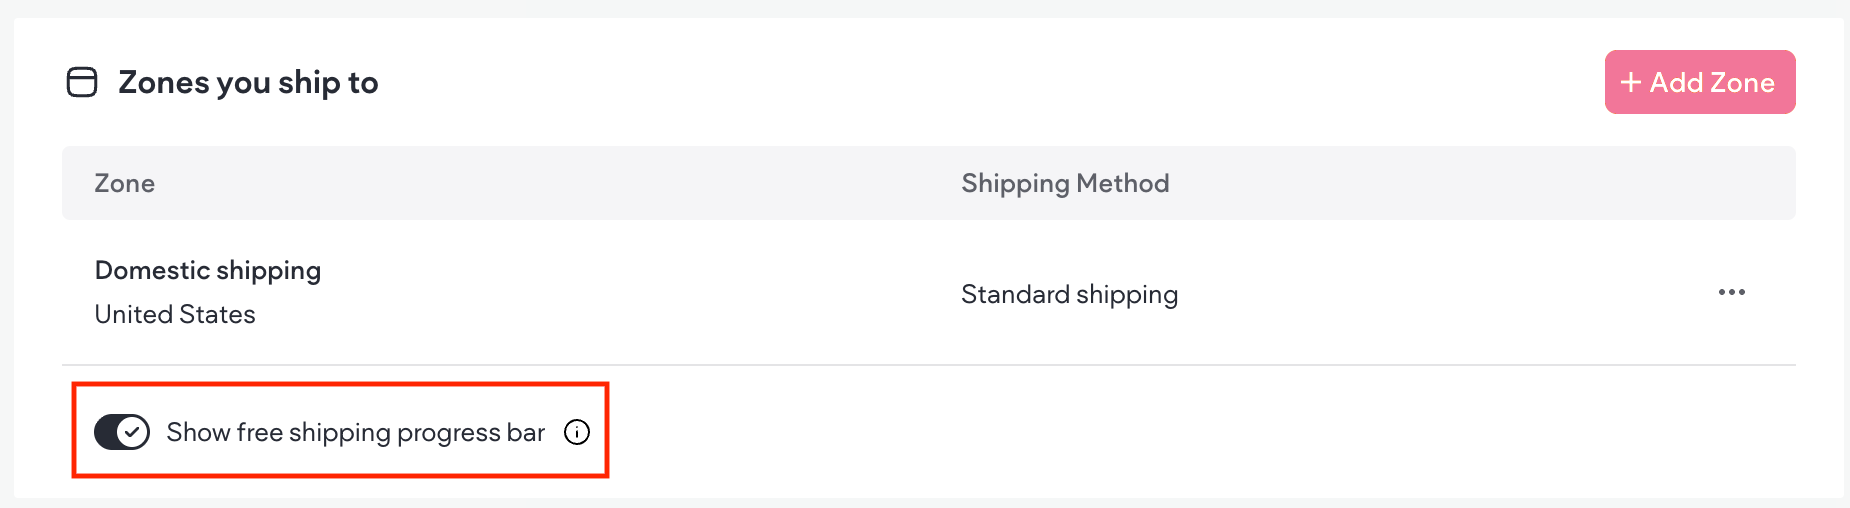Viewport: 1850px width, 508px height.
Task: Click the words 'Add Zone' on the button
Action: point(1712,82)
